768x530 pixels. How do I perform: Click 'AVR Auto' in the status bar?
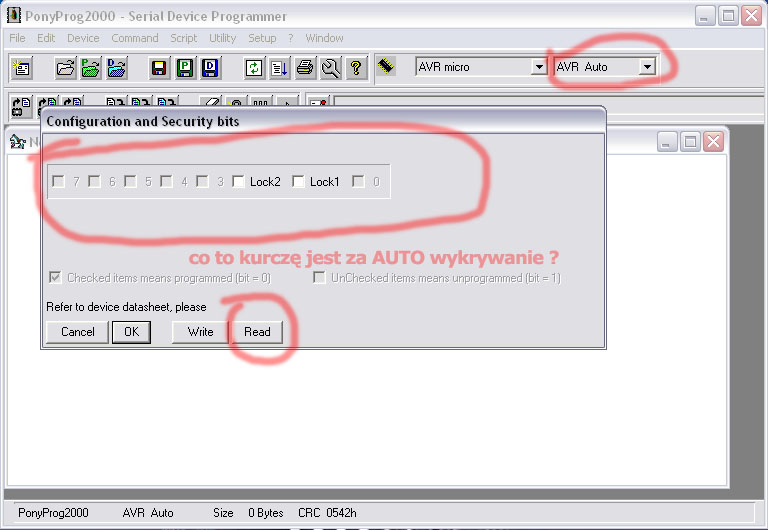[148, 513]
